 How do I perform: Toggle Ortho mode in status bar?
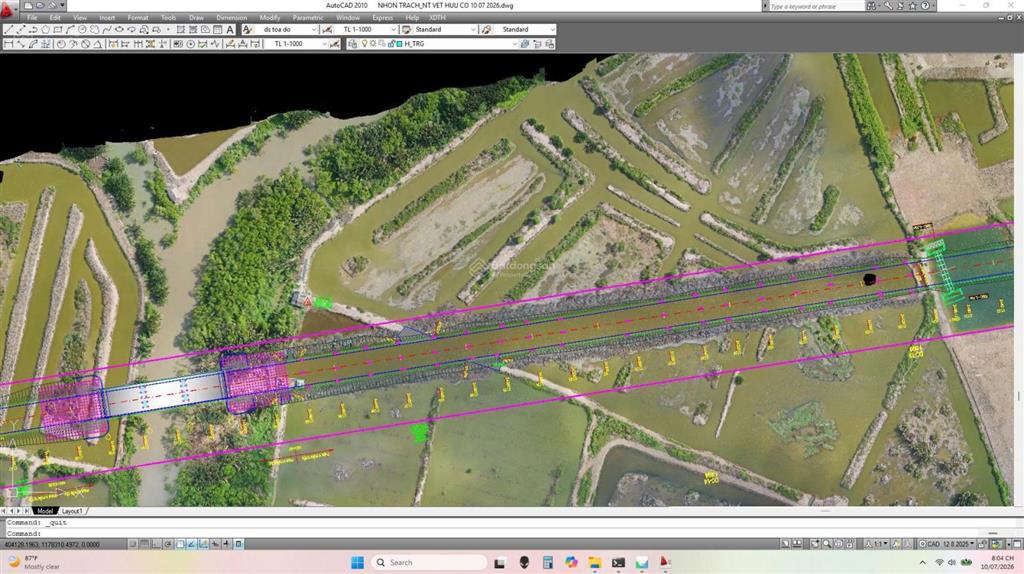[156, 543]
